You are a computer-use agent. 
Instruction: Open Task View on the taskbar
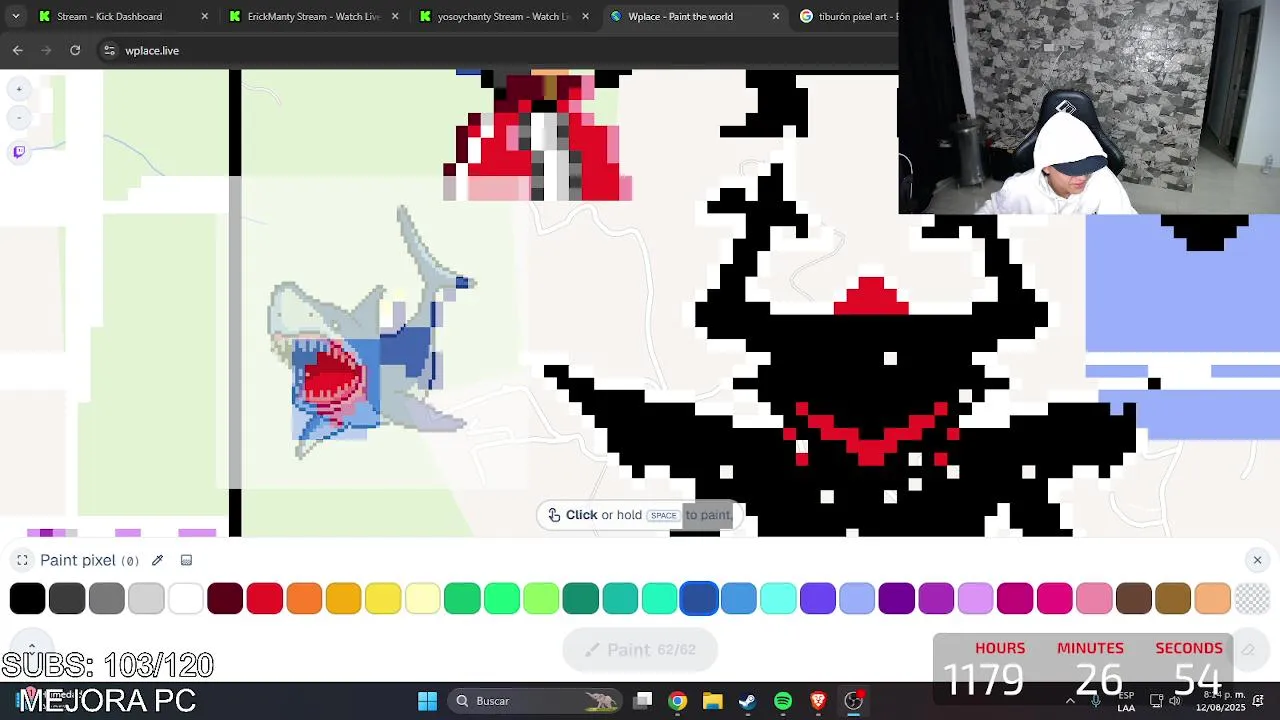[643, 701]
